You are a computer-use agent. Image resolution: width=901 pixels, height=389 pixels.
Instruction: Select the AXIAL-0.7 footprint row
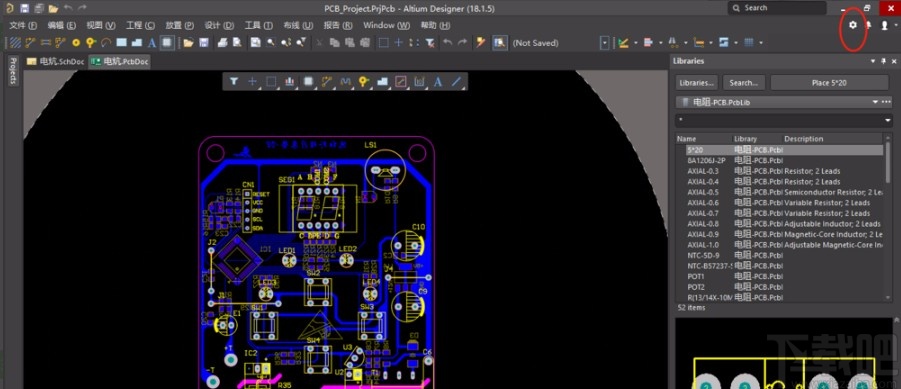(x=780, y=213)
